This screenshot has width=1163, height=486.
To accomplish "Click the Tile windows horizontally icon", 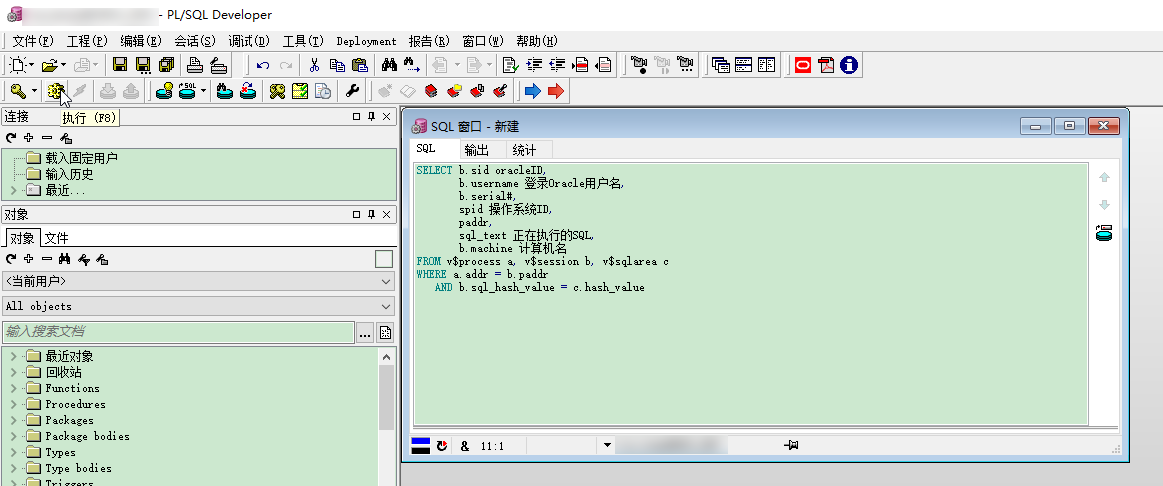I will 743,65.
